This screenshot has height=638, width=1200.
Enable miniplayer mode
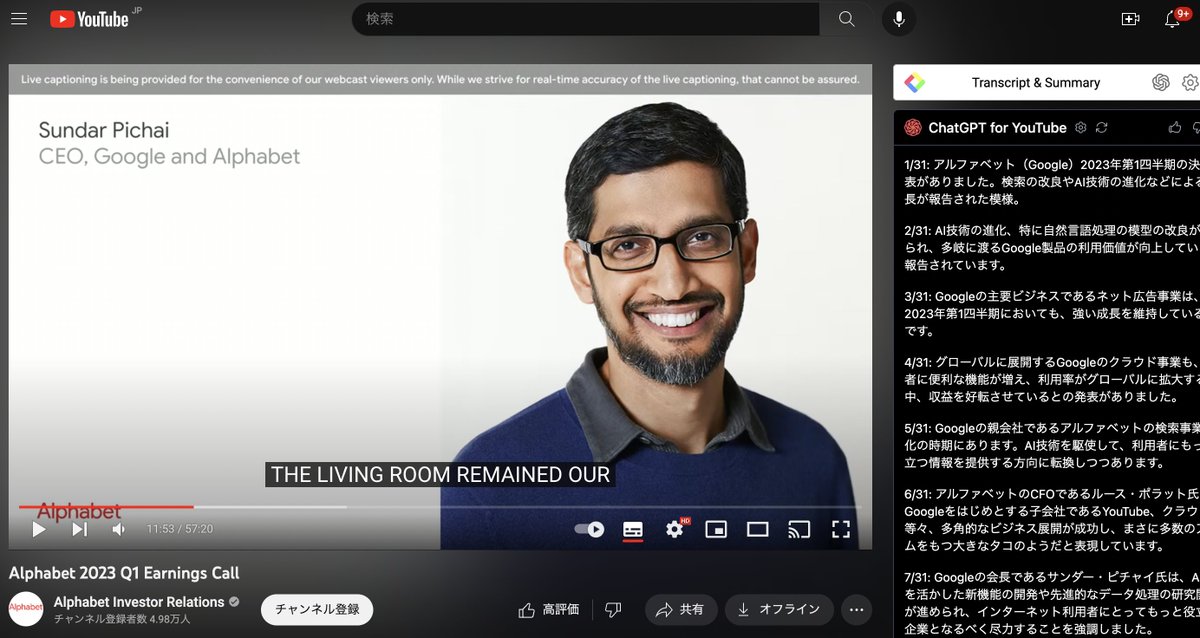tap(716, 529)
